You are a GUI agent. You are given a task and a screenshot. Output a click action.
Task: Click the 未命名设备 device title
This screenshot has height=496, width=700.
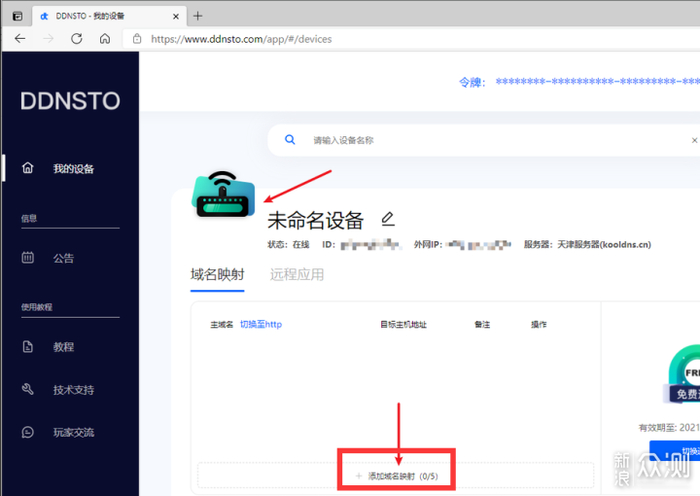pyautogui.click(x=316, y=221)
